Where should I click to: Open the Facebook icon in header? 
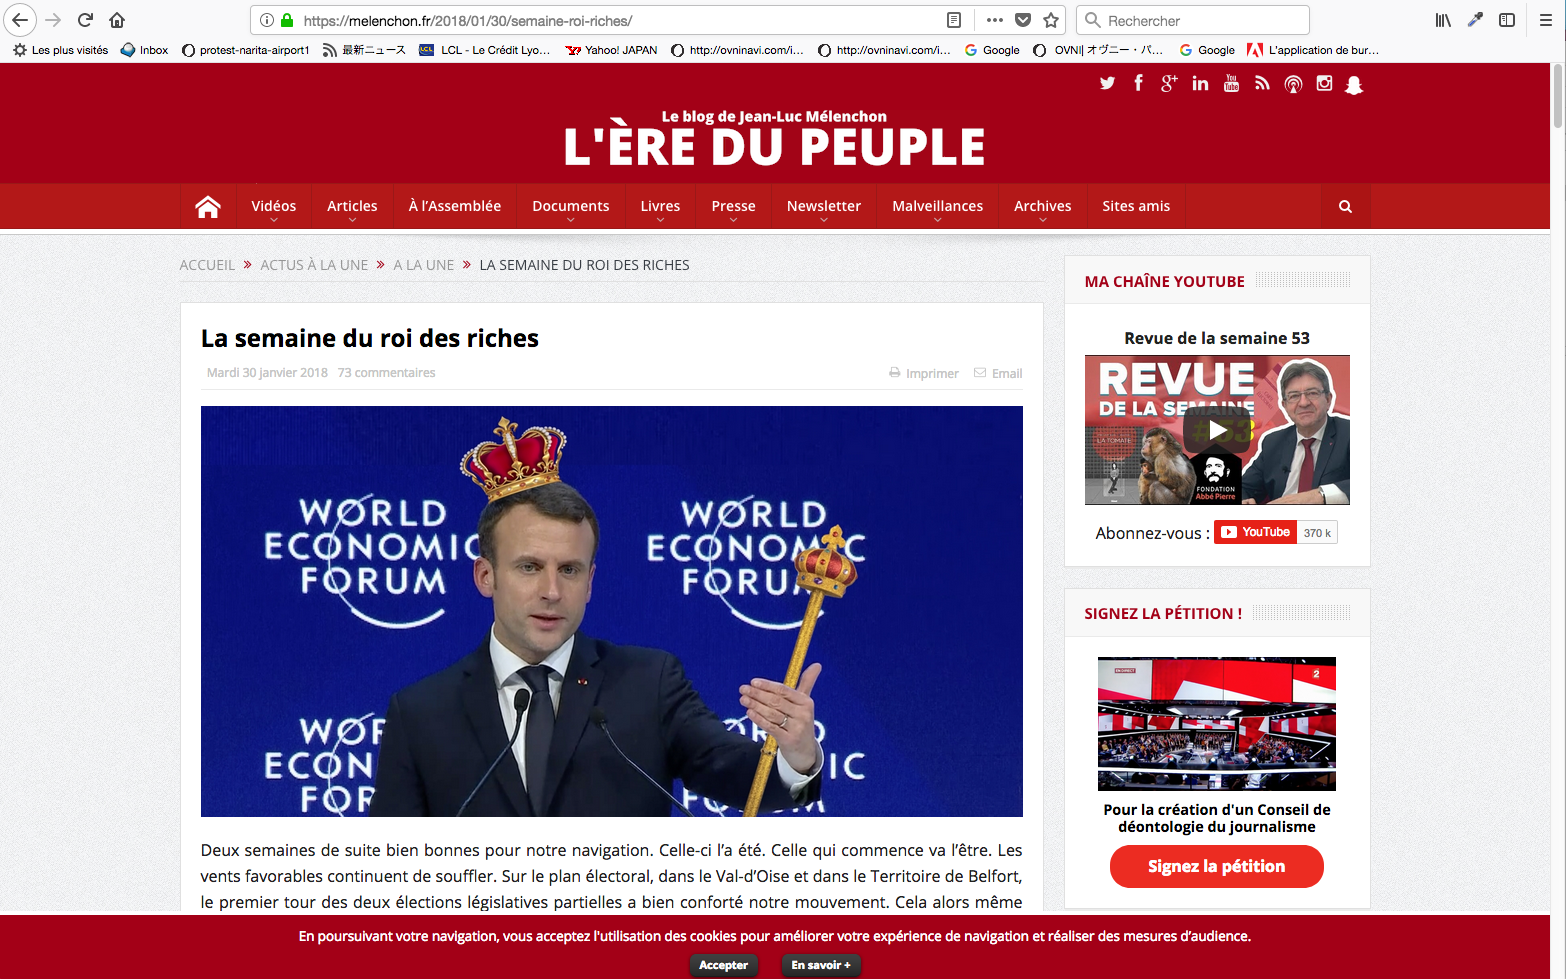point(1138,84)
